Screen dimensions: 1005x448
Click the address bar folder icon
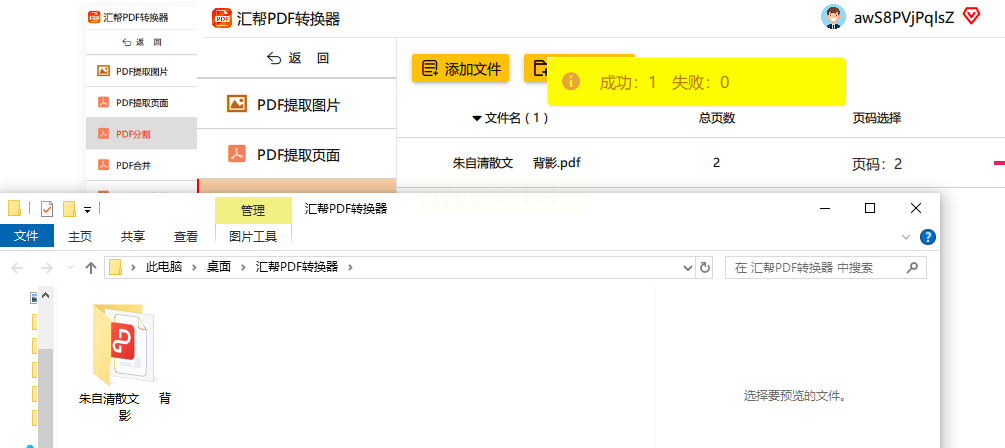(x=115, y=267)
